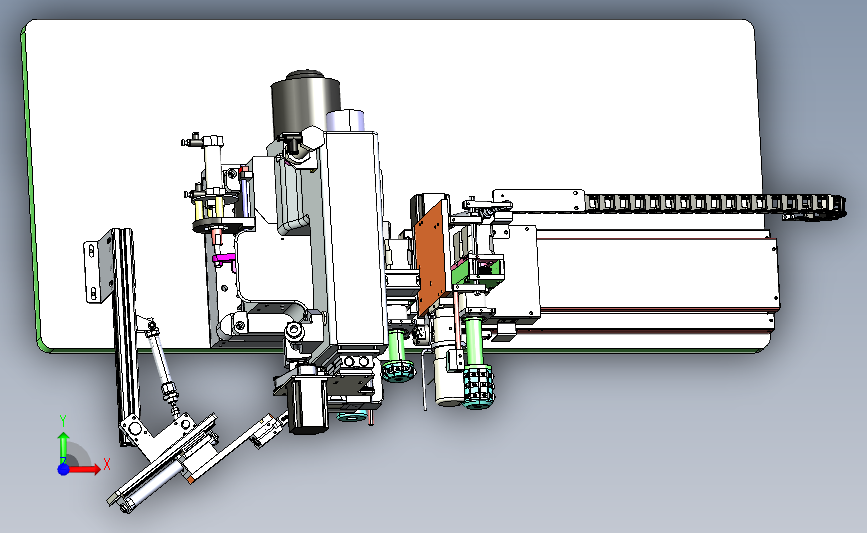The image size is (867, 533).
Task: Select the black stepper motor at bottom
Action: click(307, 404)
